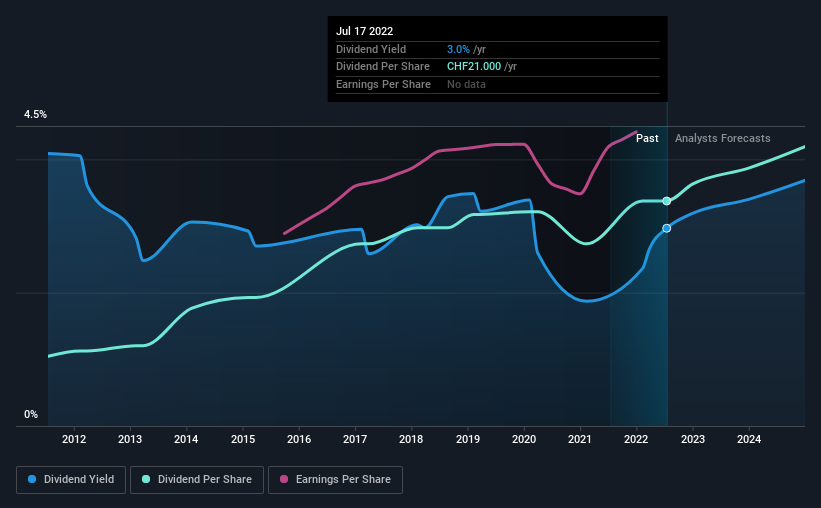Viewport: 821px width, 508px height.
Task: Click the 0% y-axis label
Action: pos(31,414)
